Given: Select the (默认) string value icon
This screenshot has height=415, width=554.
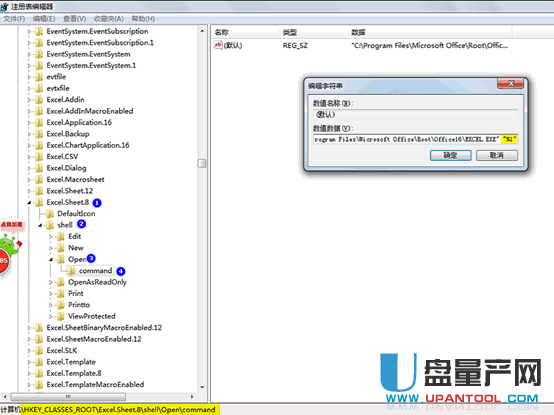Looking at the screenshot, I should click(x=218, y=45).
